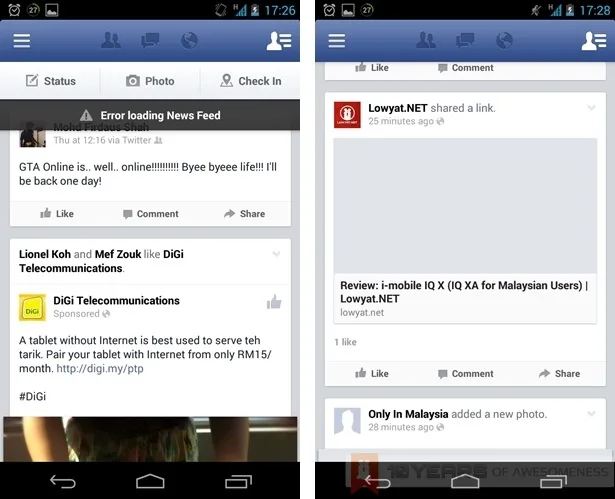Tap the alarm icon in left status bar
This screenshot has height=499, width=615.
coord(15,10)
